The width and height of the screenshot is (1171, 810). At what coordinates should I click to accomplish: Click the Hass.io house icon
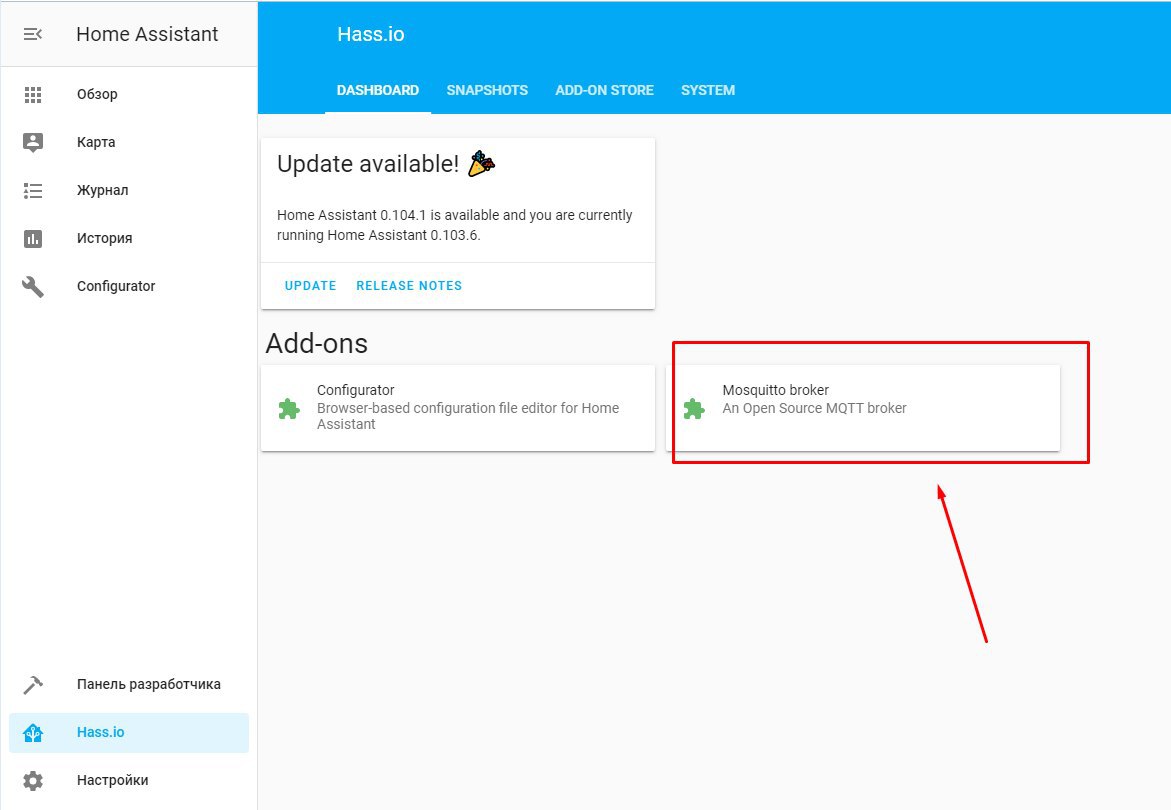(x=33, y=733)
